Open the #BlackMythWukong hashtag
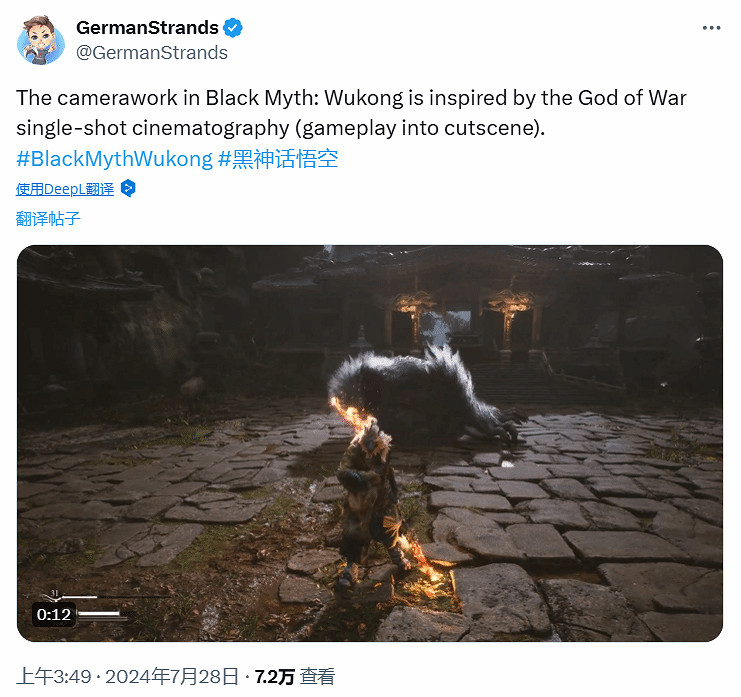The height and width of the screenshot is (697, 741). click(114, 159)
